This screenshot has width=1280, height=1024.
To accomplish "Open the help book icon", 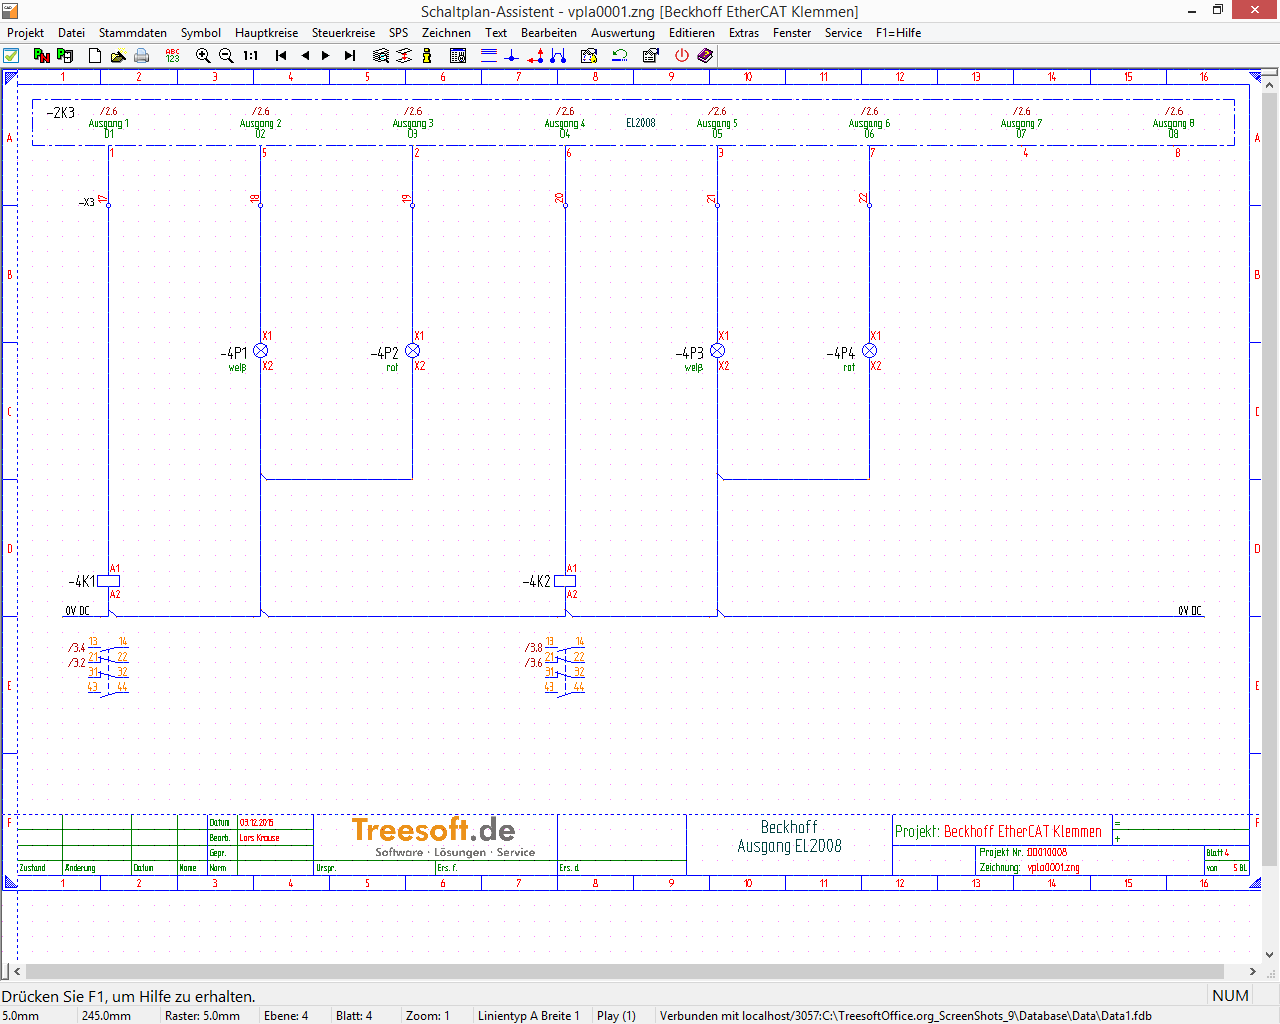I will [x=705, y=56].
